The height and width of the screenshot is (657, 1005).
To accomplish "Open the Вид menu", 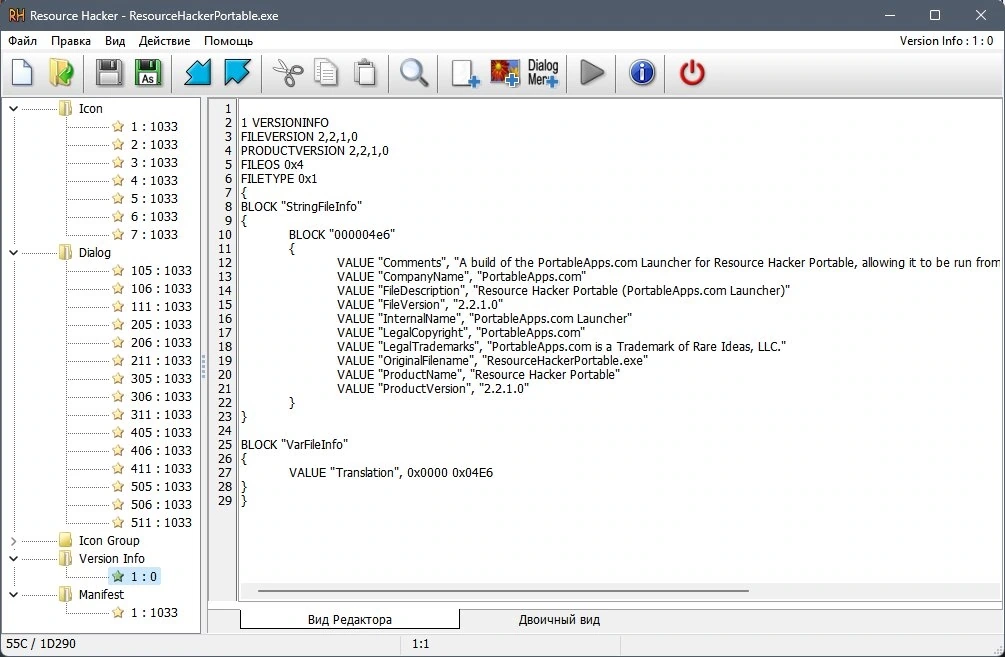I will [115, 41].
